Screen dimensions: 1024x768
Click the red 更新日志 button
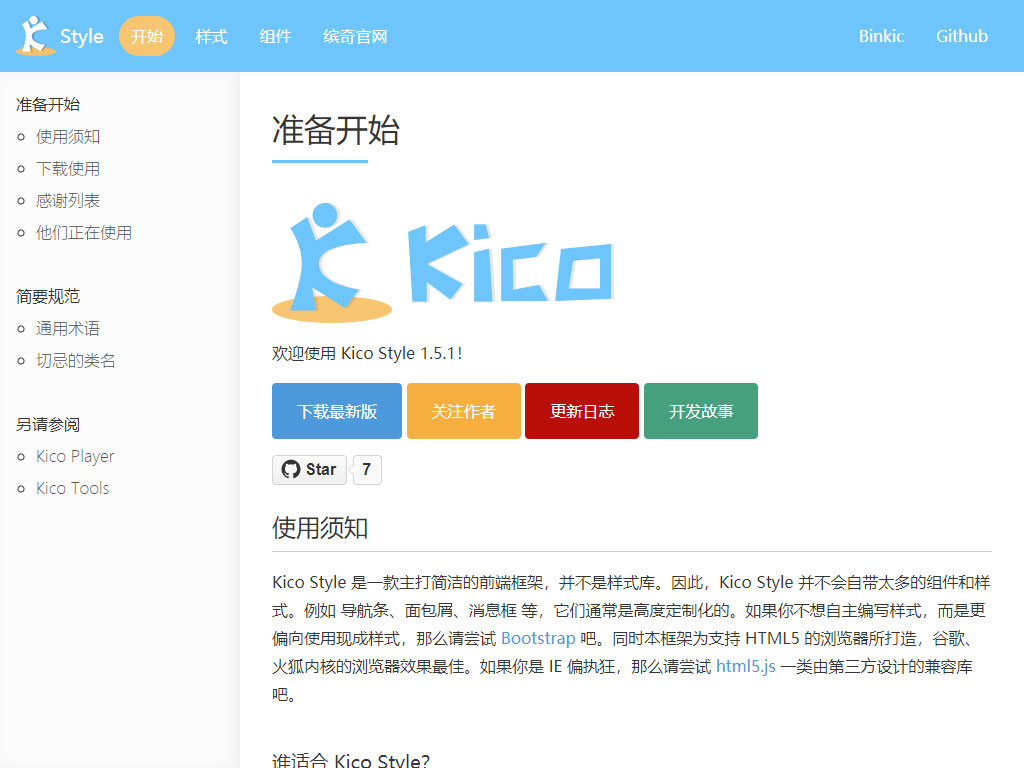click(x=582, y=411)
